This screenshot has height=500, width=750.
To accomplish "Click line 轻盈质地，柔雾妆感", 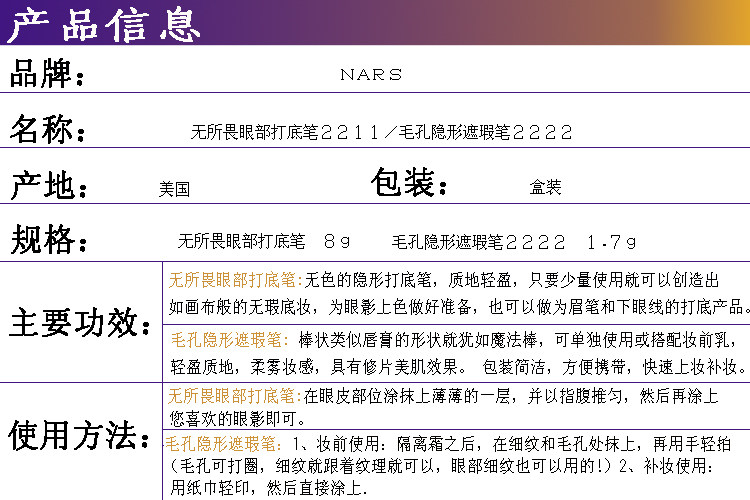I will [458, 367].
